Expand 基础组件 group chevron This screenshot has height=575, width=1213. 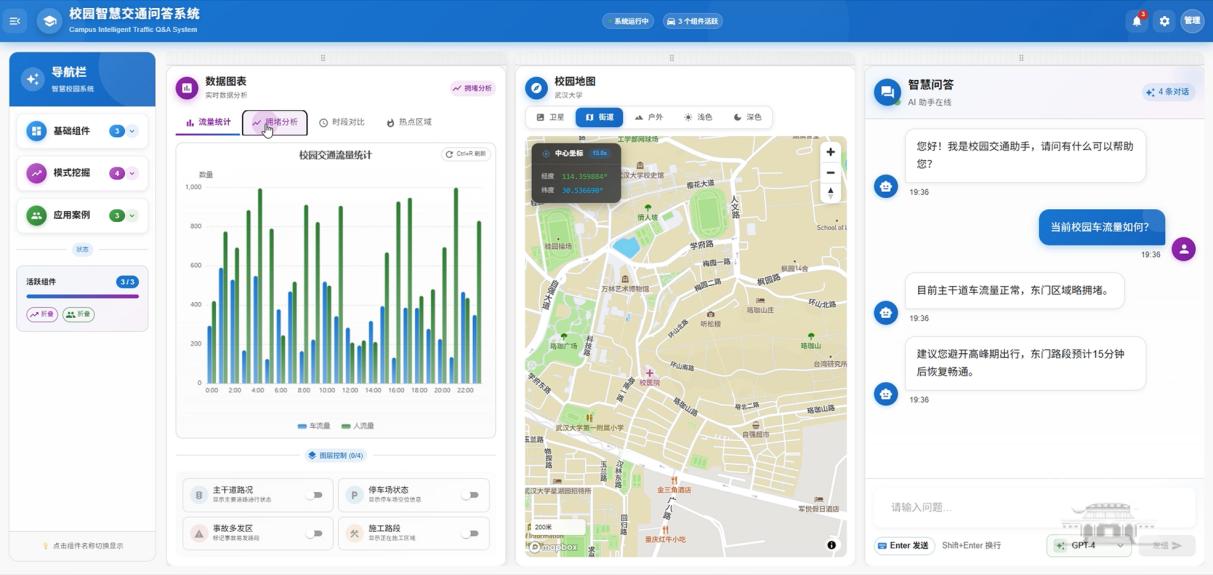(132, 131)
